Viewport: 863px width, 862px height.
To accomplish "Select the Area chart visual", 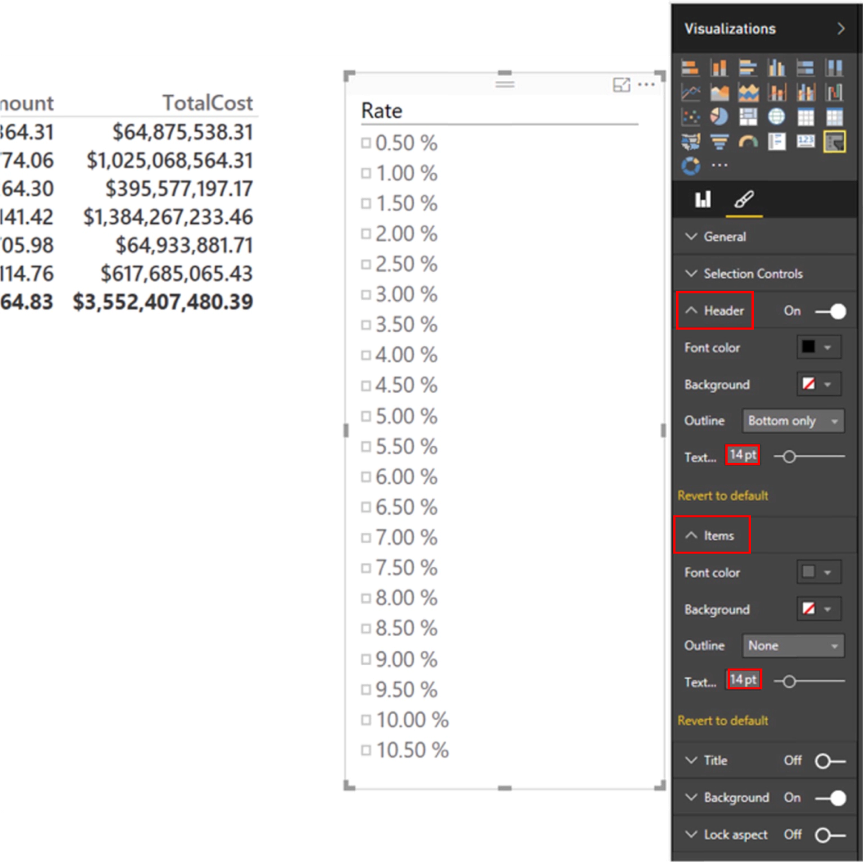I will [x=719, y=92].
